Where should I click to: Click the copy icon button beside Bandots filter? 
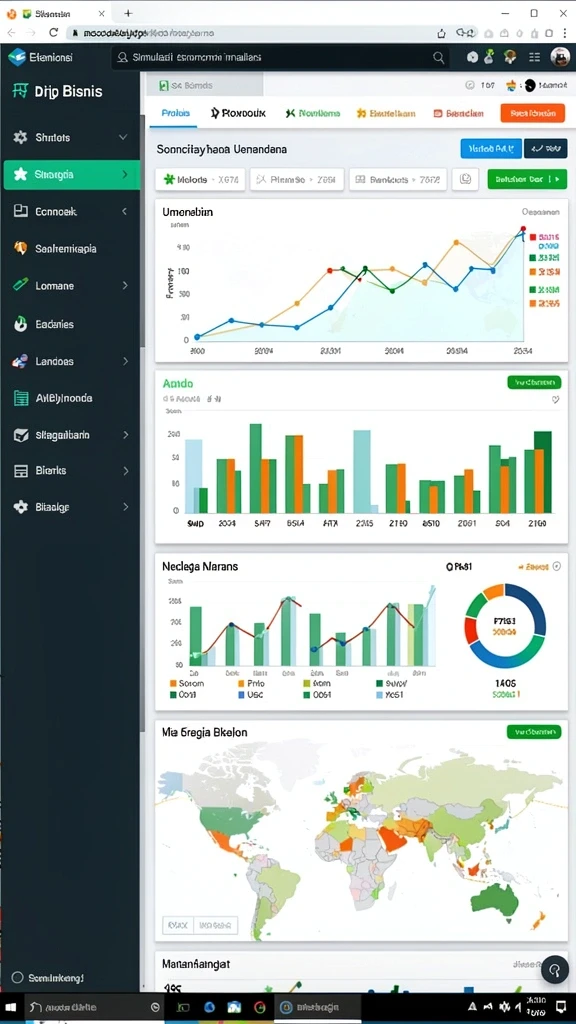pyautogui.click(x=465, y=179)
